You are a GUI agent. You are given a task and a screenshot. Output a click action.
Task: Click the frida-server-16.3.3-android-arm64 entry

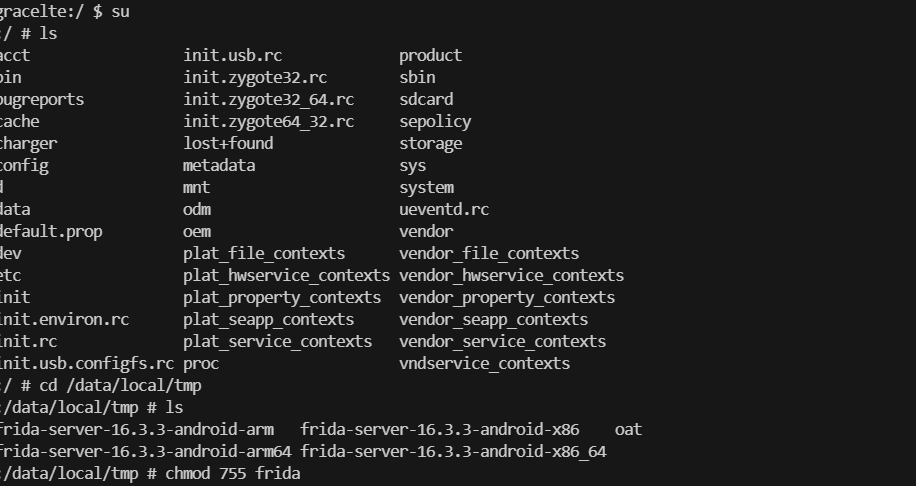click(144, 451)
